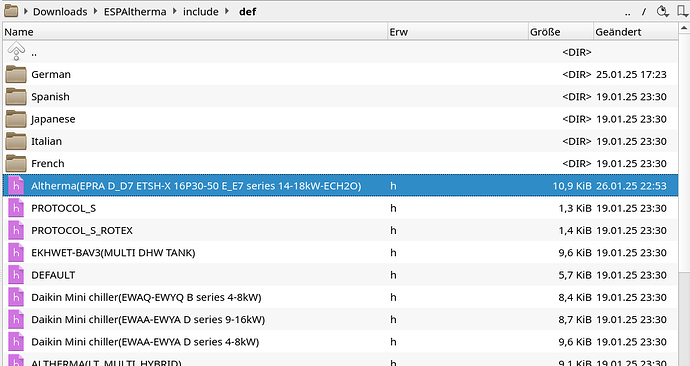Select the German folder icon
This screenshot has height=366, width=690.
tap(16, 74)
